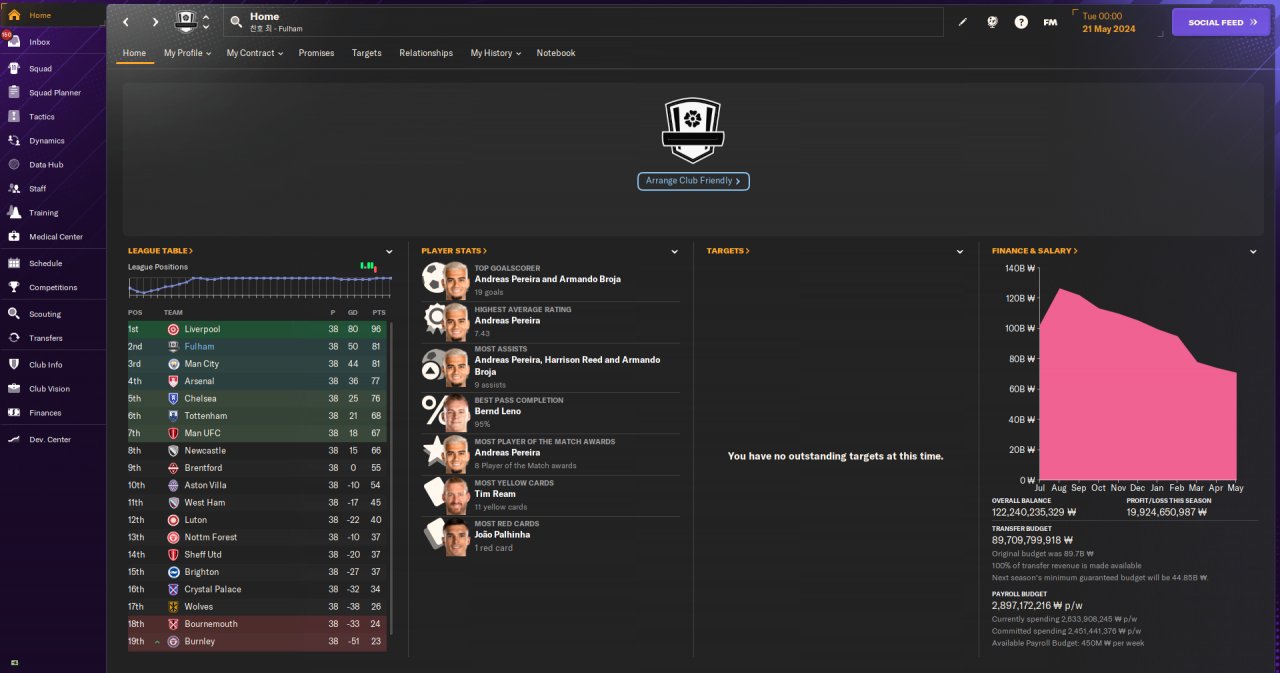Open the League Table heading link
Screen dimensions: 1280x673
[x=160, y=251]
